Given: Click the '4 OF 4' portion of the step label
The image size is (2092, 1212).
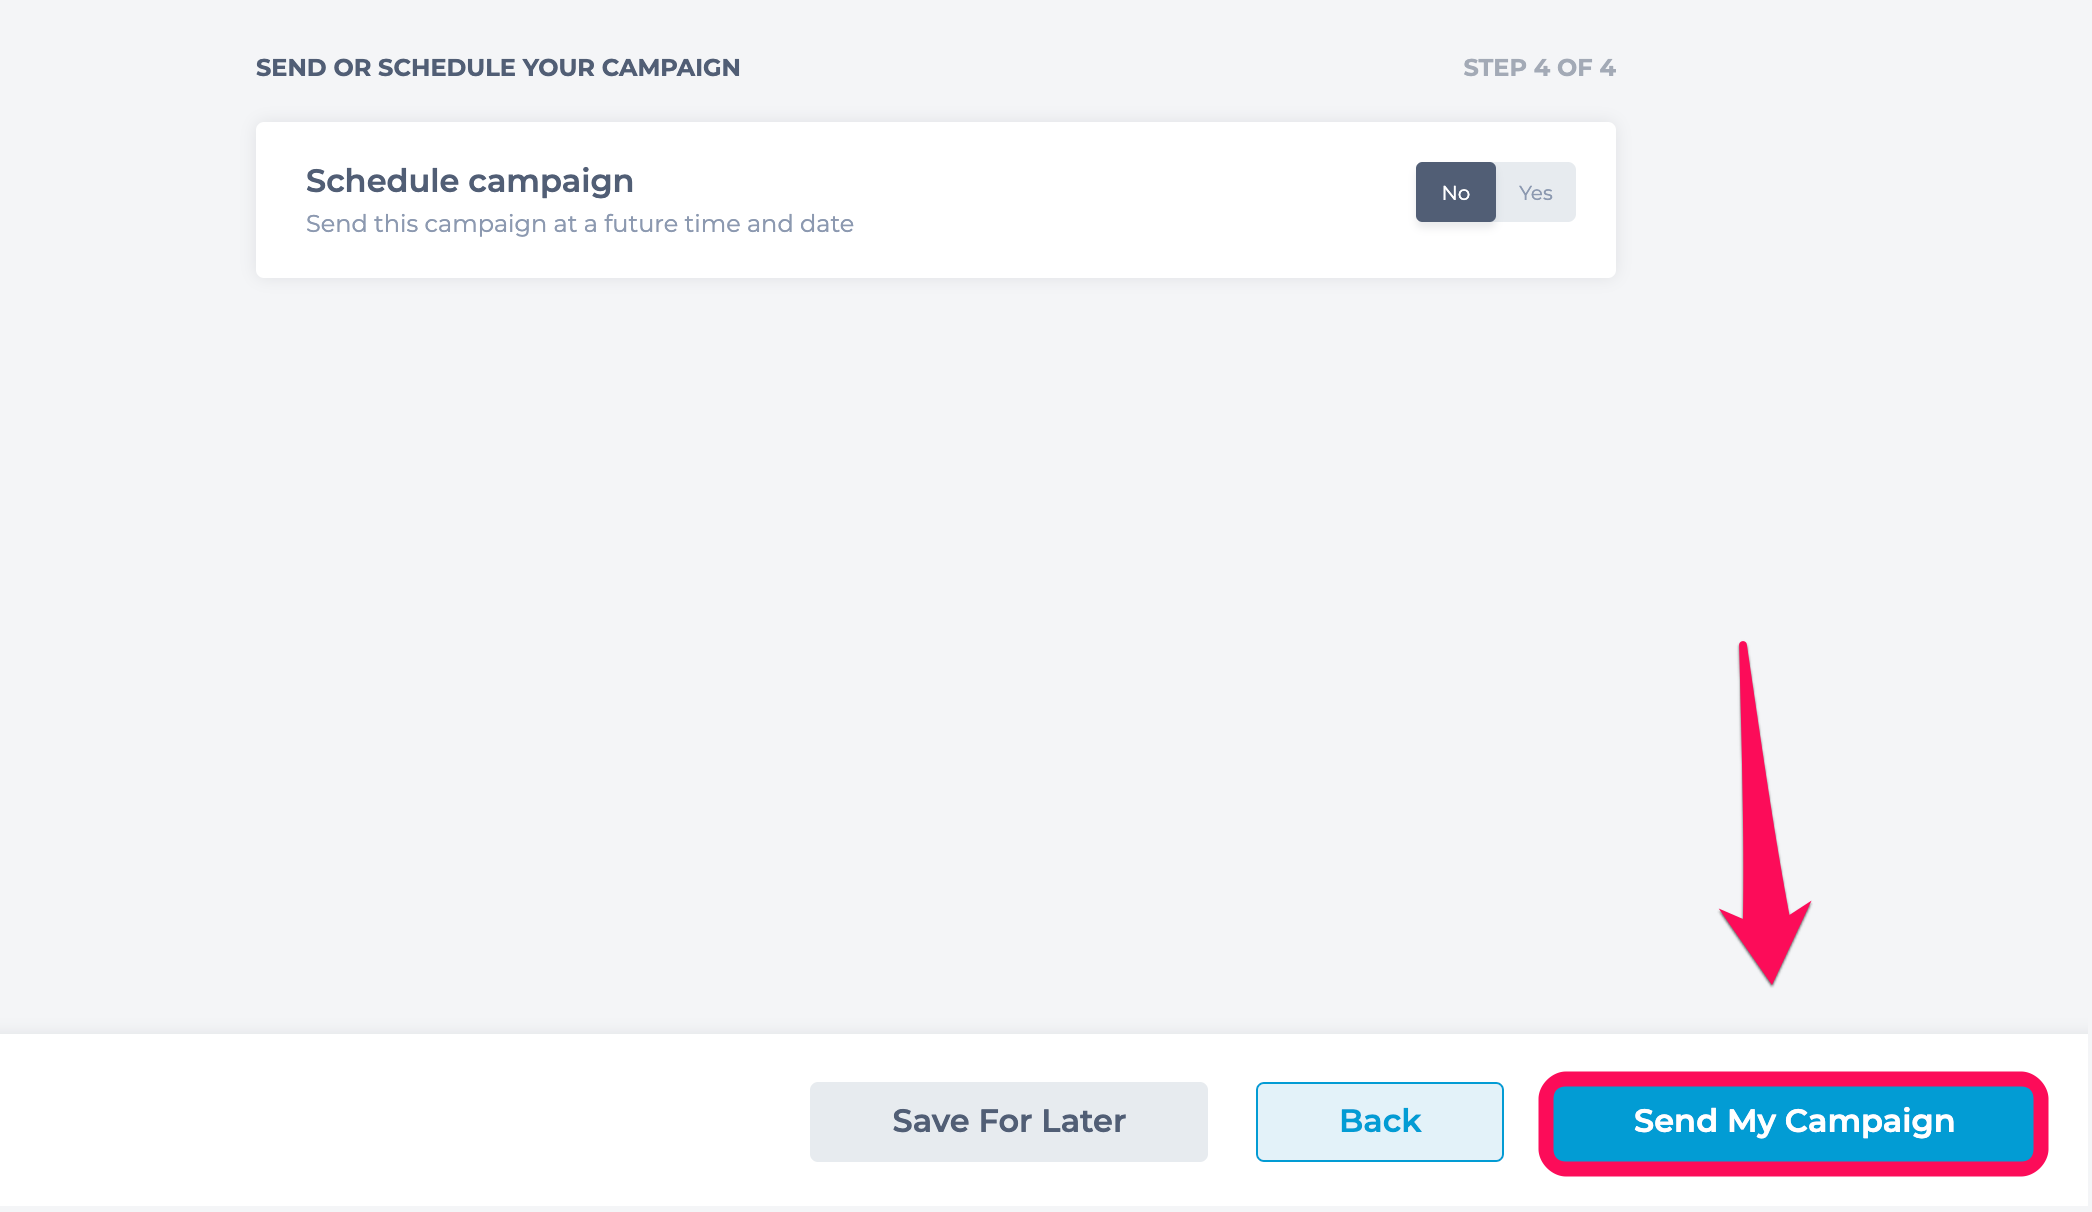Looking at the screenshot, I should (1574, 68).
